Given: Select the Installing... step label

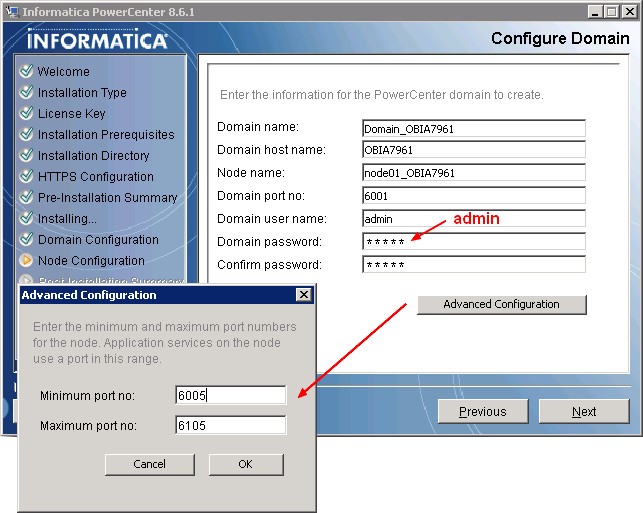Looking at the screenshot, I should (67, 219).
